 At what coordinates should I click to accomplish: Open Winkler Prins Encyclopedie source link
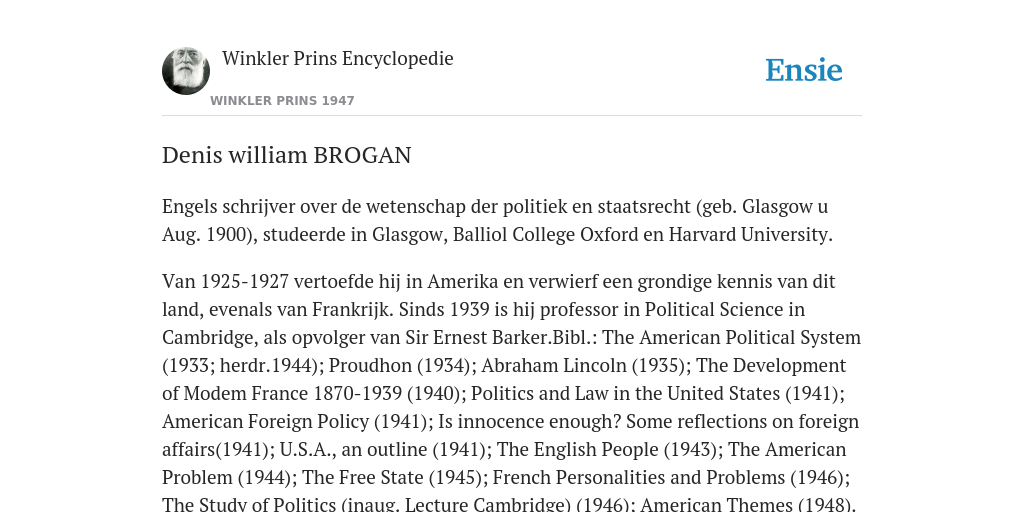pyautogui.click(x=338, y=58)
